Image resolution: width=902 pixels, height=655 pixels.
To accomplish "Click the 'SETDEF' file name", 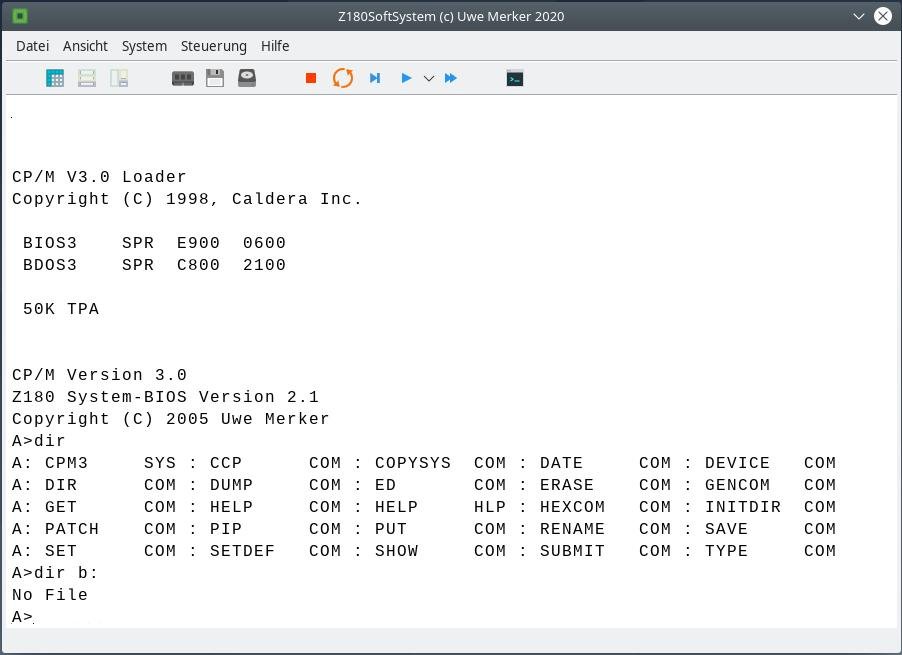I will tap(242, 551).
